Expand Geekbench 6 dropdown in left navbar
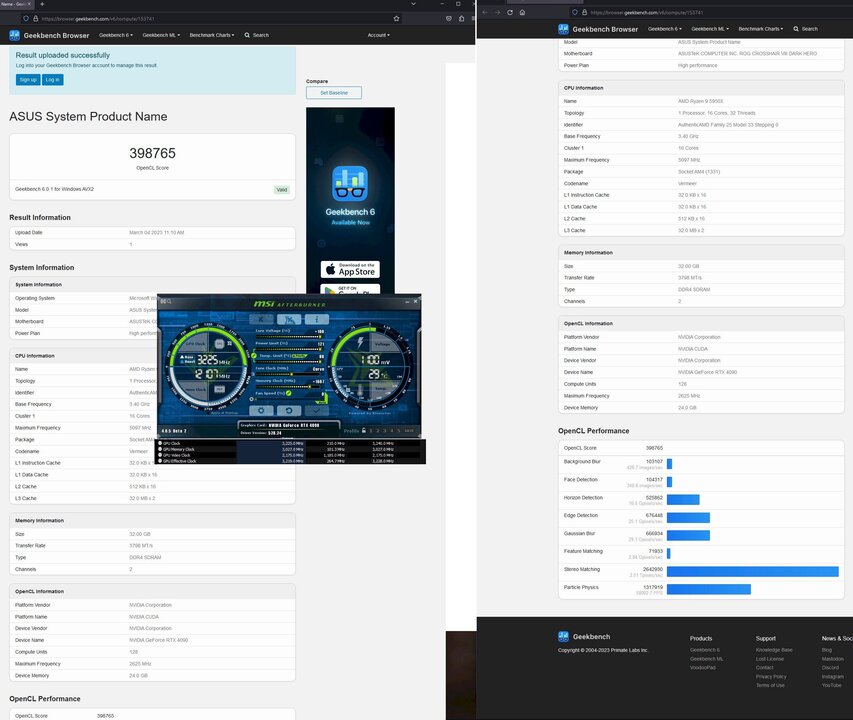This screenshot has height=720, width=853. point(116,35)
